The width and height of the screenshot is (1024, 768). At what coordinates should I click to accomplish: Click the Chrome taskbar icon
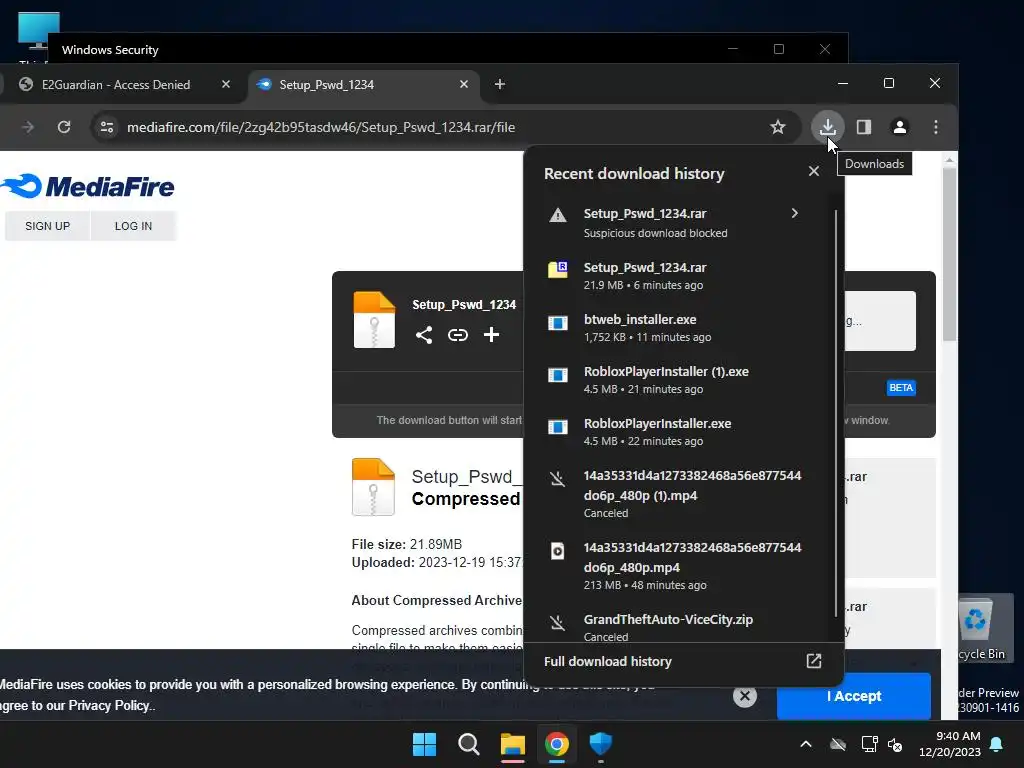click(556, 744)
